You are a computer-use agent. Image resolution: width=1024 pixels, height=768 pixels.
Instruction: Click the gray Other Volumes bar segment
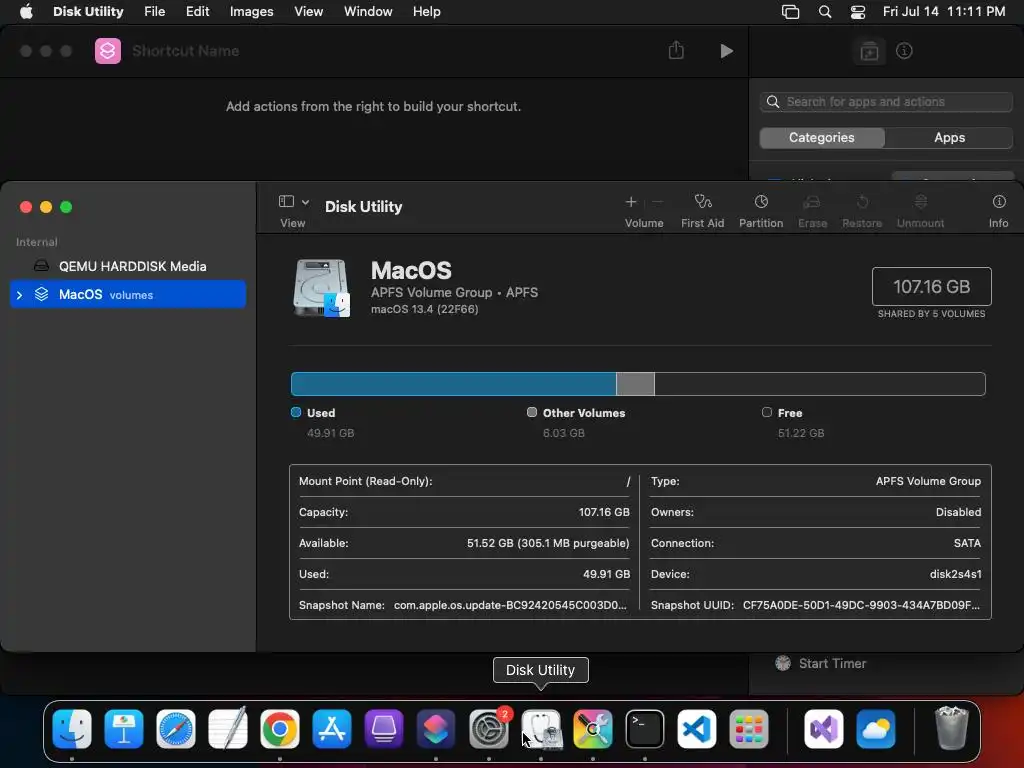tap(635, 384)
